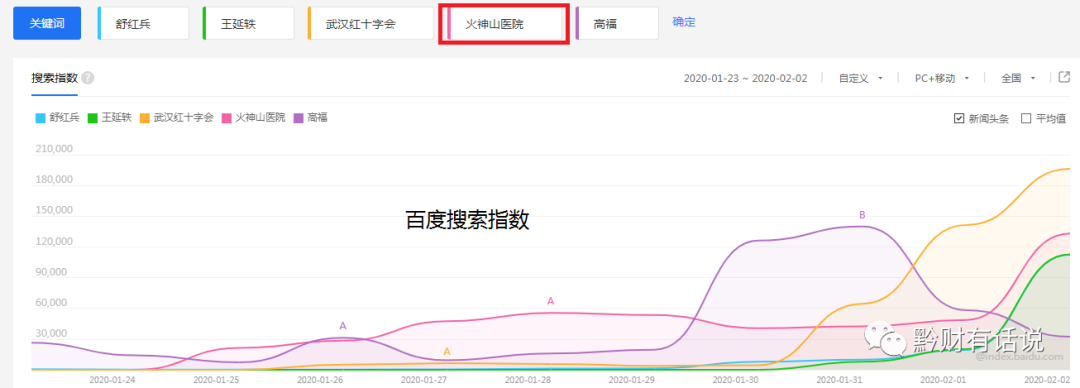The width and height of the screenshot is (1080, 388).
Task: Toggle the 王延轶 legend series
Action: (x=110, y=117)
